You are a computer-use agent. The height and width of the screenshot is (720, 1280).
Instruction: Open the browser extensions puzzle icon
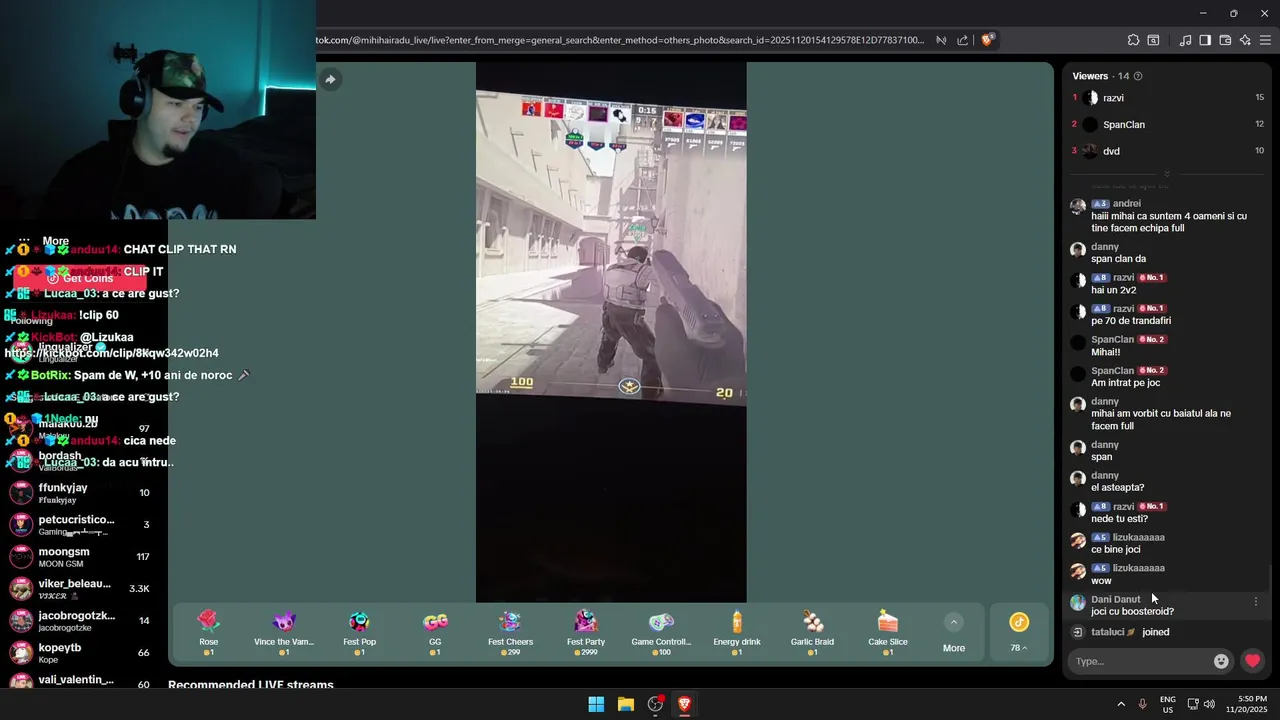(1133, 40)
